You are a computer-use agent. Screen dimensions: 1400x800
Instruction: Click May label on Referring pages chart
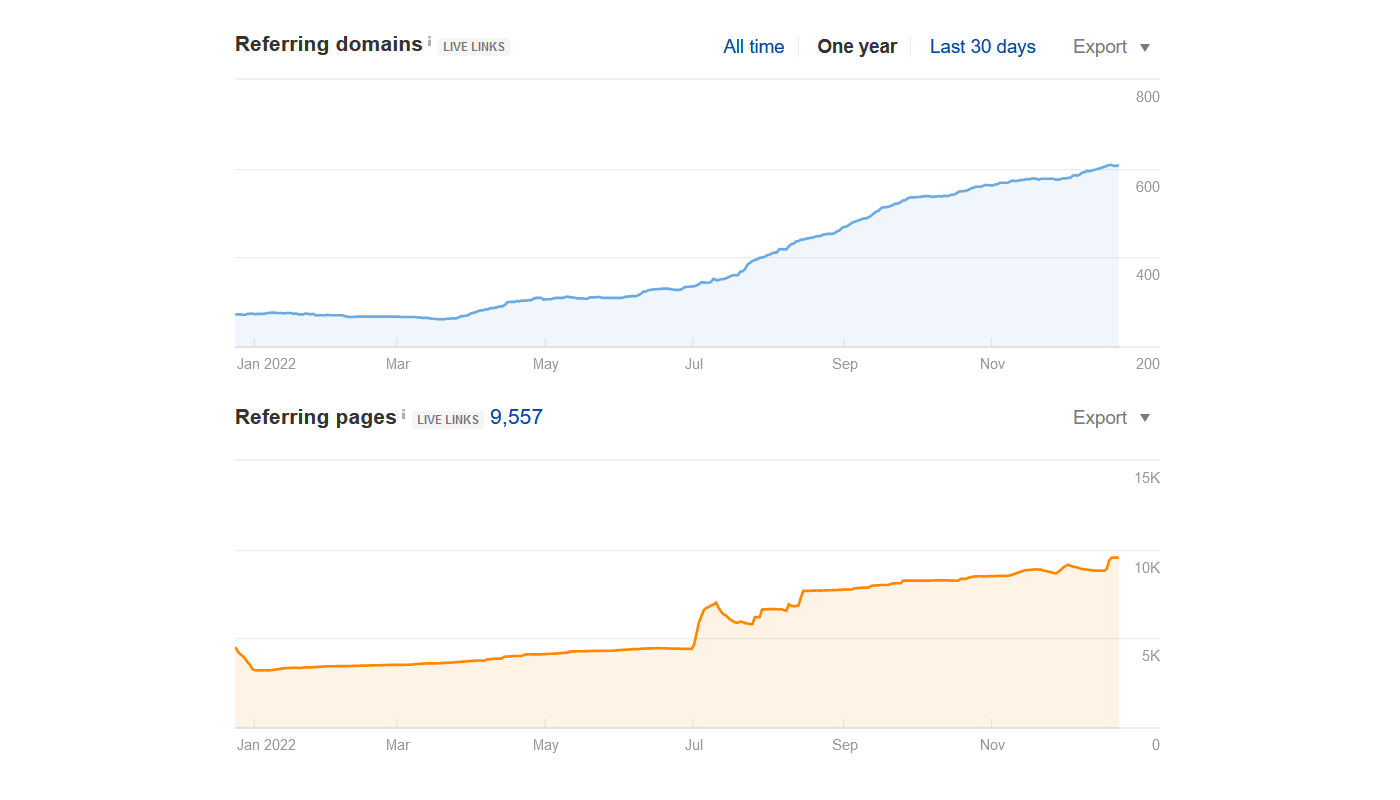pyautogui.click(x=546, y=745)
